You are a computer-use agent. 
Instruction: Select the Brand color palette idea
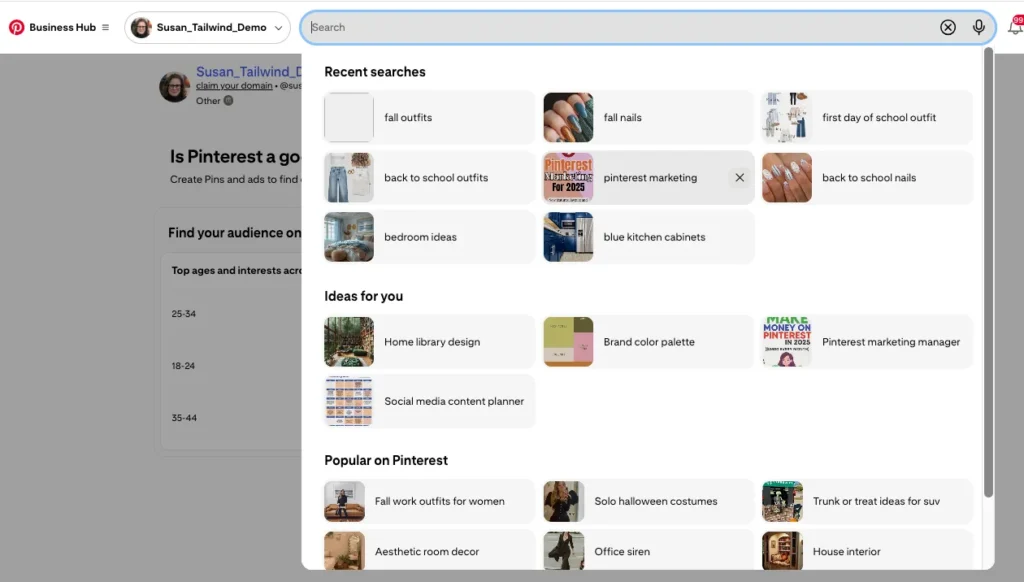(x=648, y=341)
